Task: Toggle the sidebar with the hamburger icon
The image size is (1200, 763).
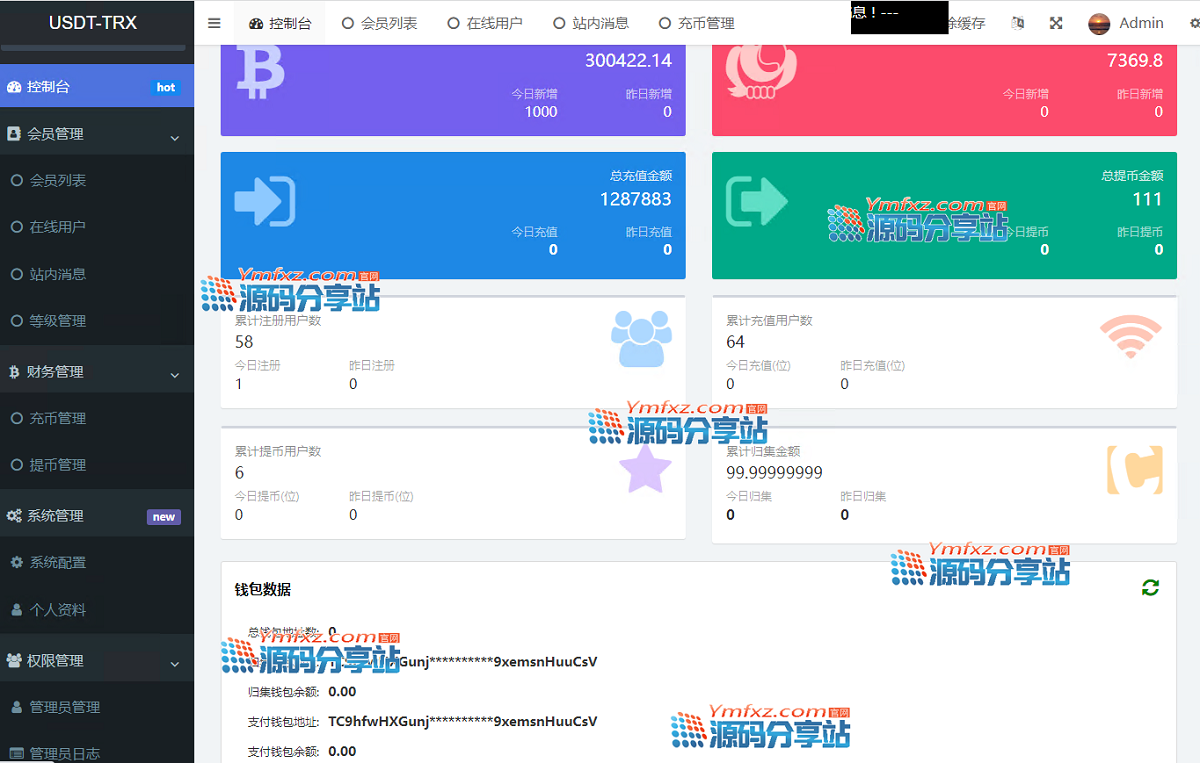Action: 214,23
